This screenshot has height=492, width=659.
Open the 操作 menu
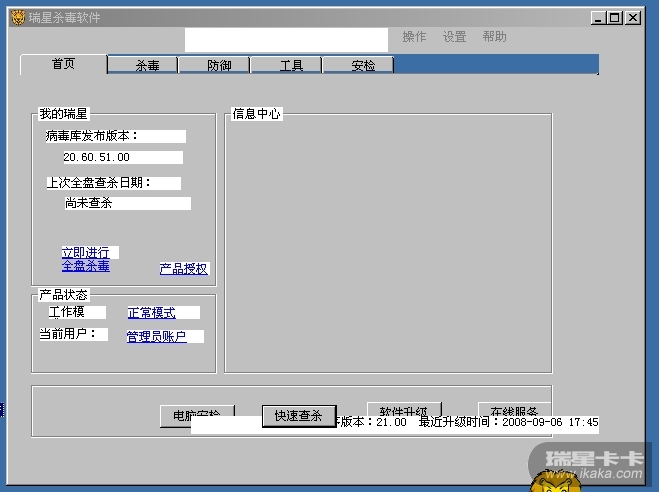tap(414, 37)
